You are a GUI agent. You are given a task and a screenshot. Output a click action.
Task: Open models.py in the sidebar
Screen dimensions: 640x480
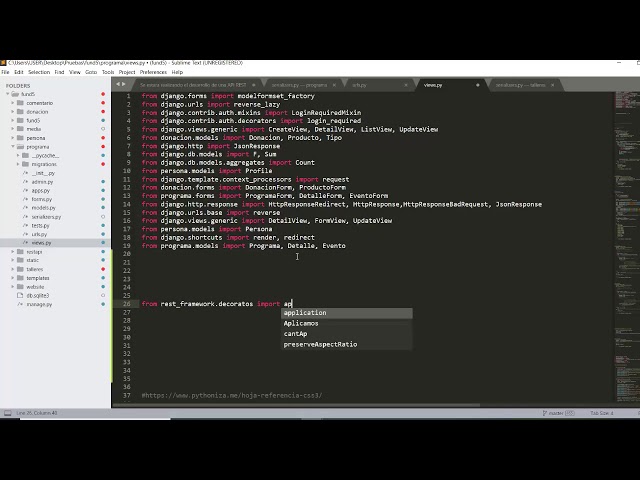(43, 208)
